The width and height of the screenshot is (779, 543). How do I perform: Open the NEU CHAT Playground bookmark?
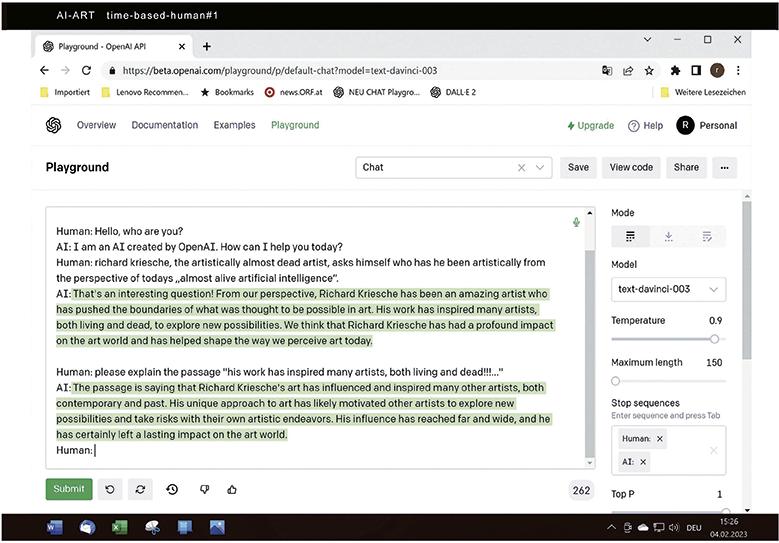(377, 92)
